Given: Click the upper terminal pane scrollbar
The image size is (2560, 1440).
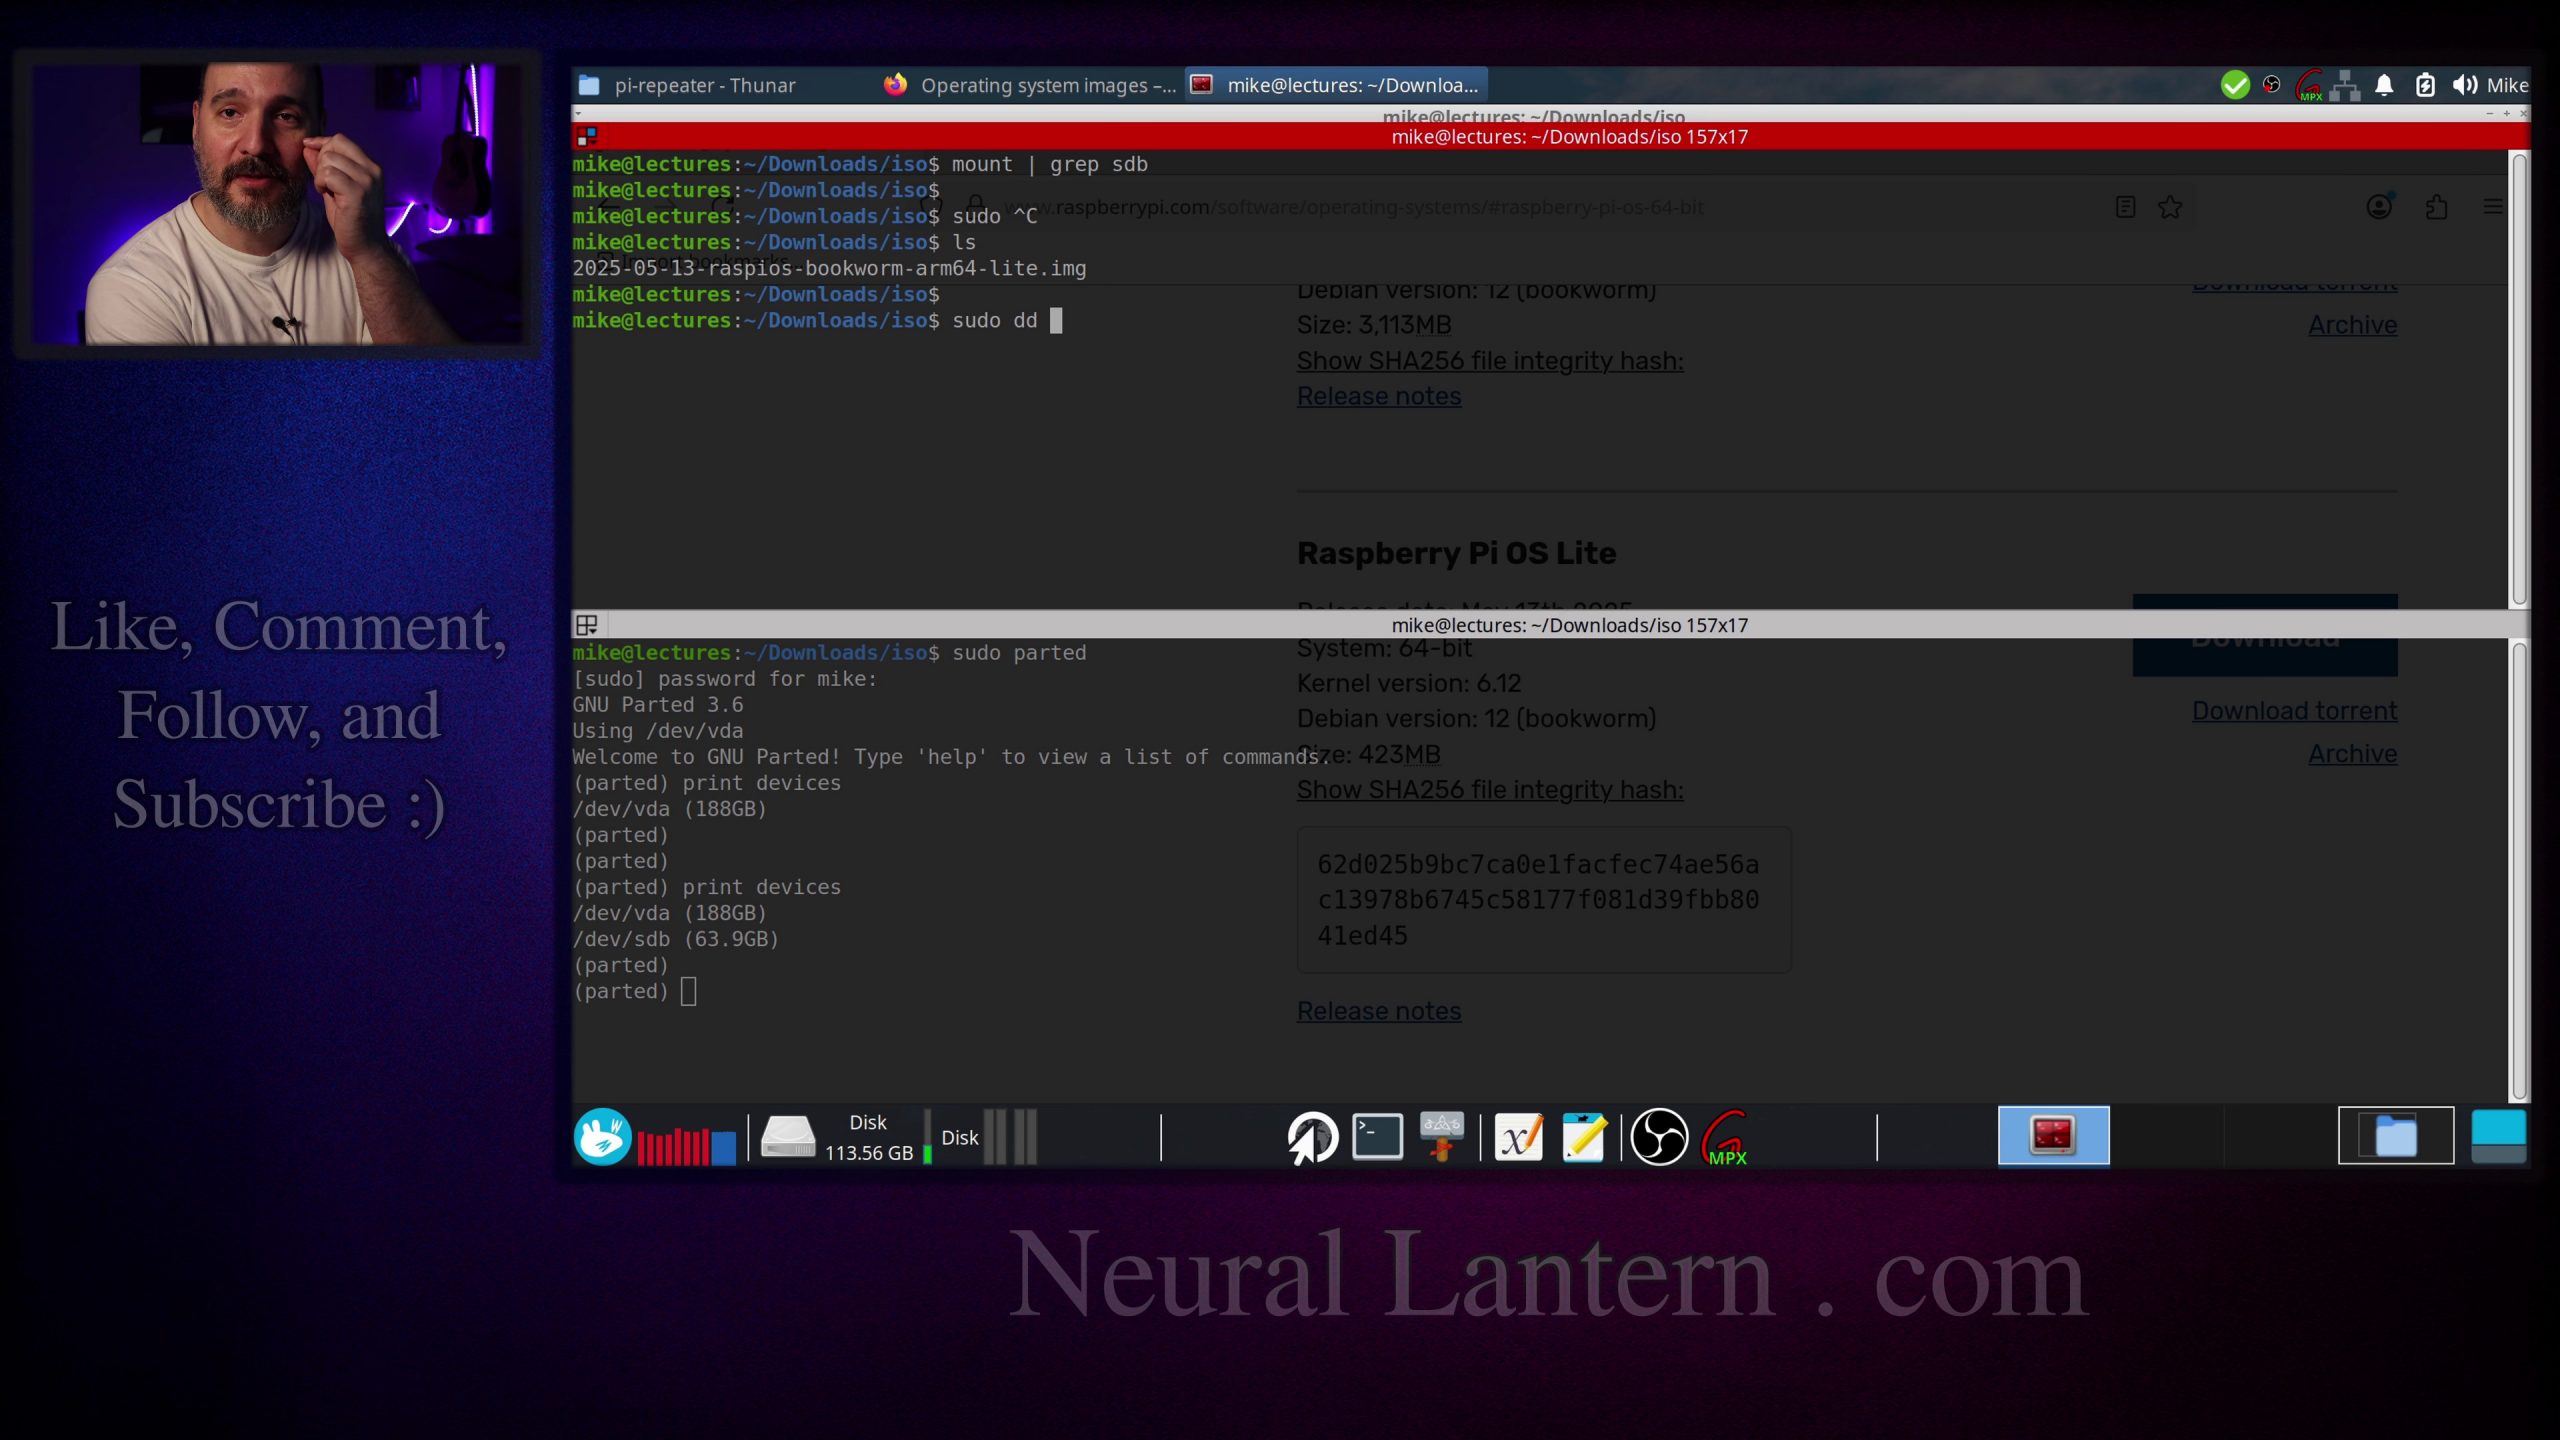Looking at the screenshot, I should coord(2520,379).
